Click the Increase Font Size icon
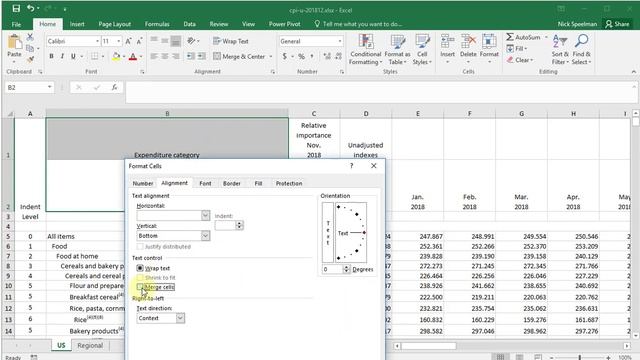640x360 pixels. (128, 41)
